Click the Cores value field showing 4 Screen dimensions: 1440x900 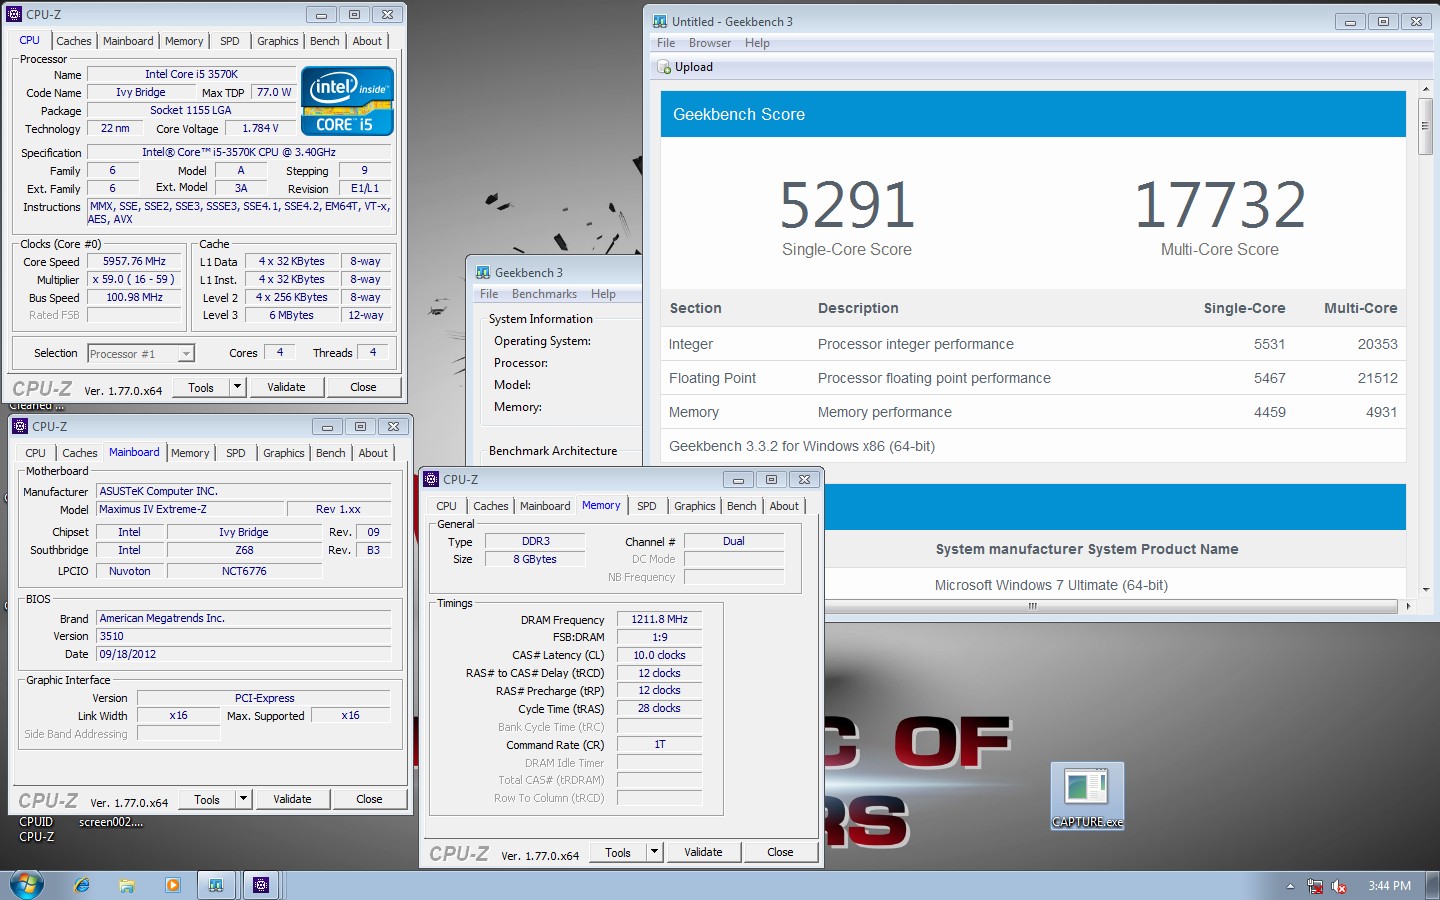(x=280, y=353)
